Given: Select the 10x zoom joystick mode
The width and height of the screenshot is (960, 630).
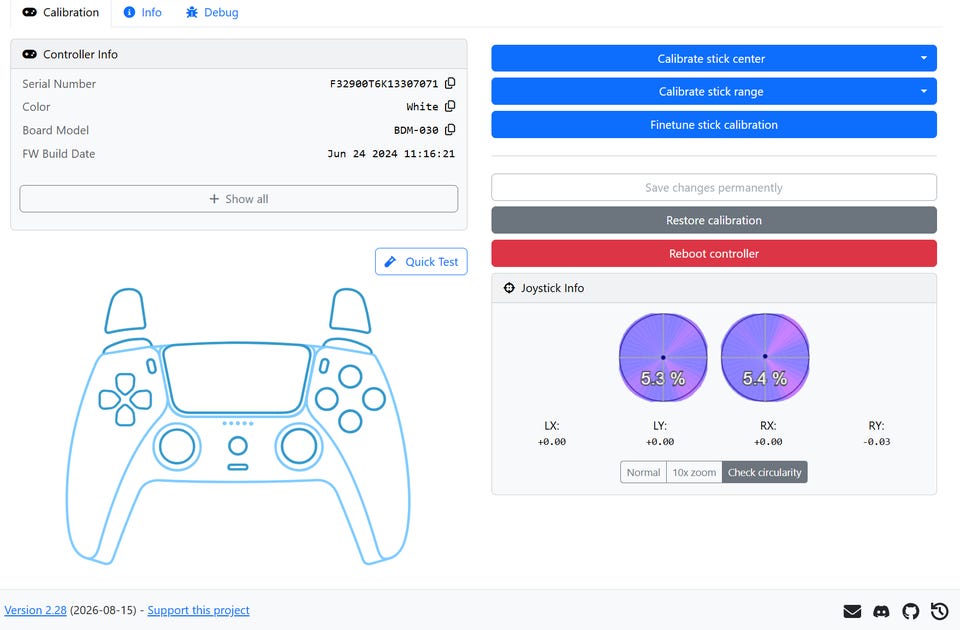Looking at the screenshot, I should click(x=694, y=472).
